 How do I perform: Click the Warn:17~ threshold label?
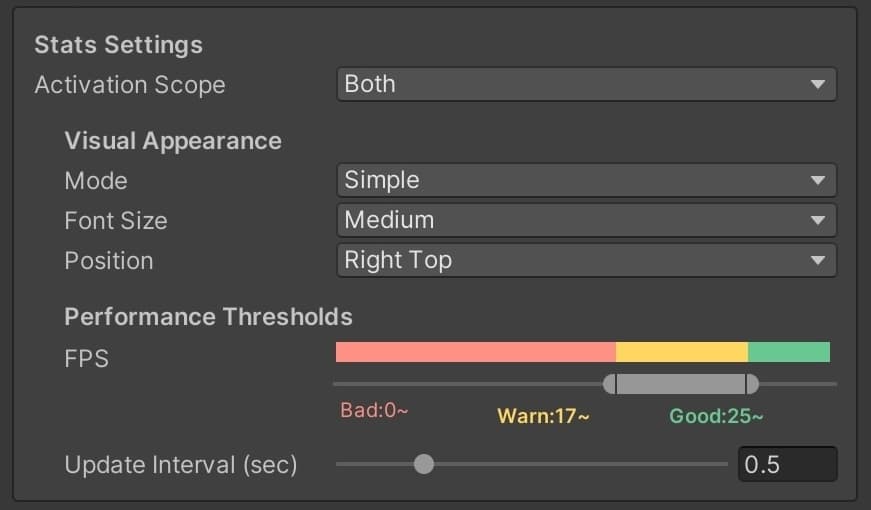[543, 416]
